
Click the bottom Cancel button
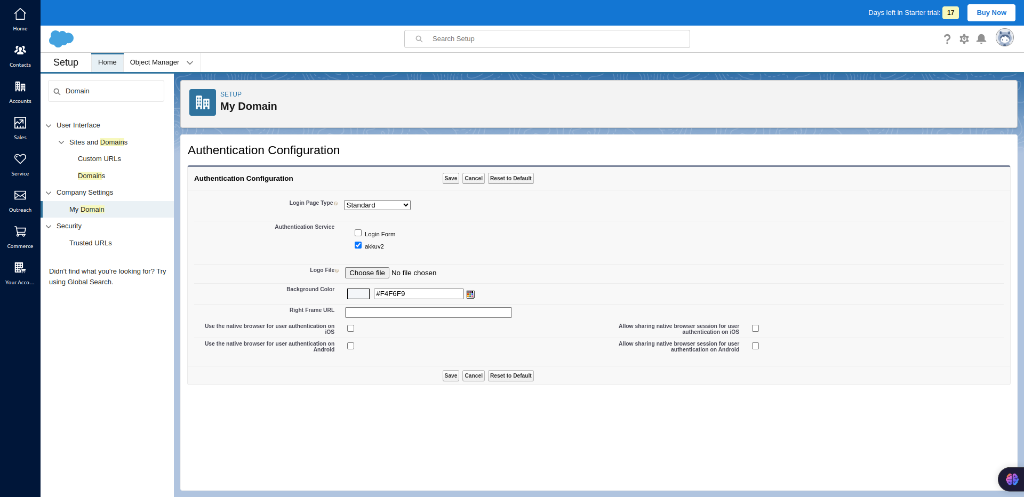473,376
